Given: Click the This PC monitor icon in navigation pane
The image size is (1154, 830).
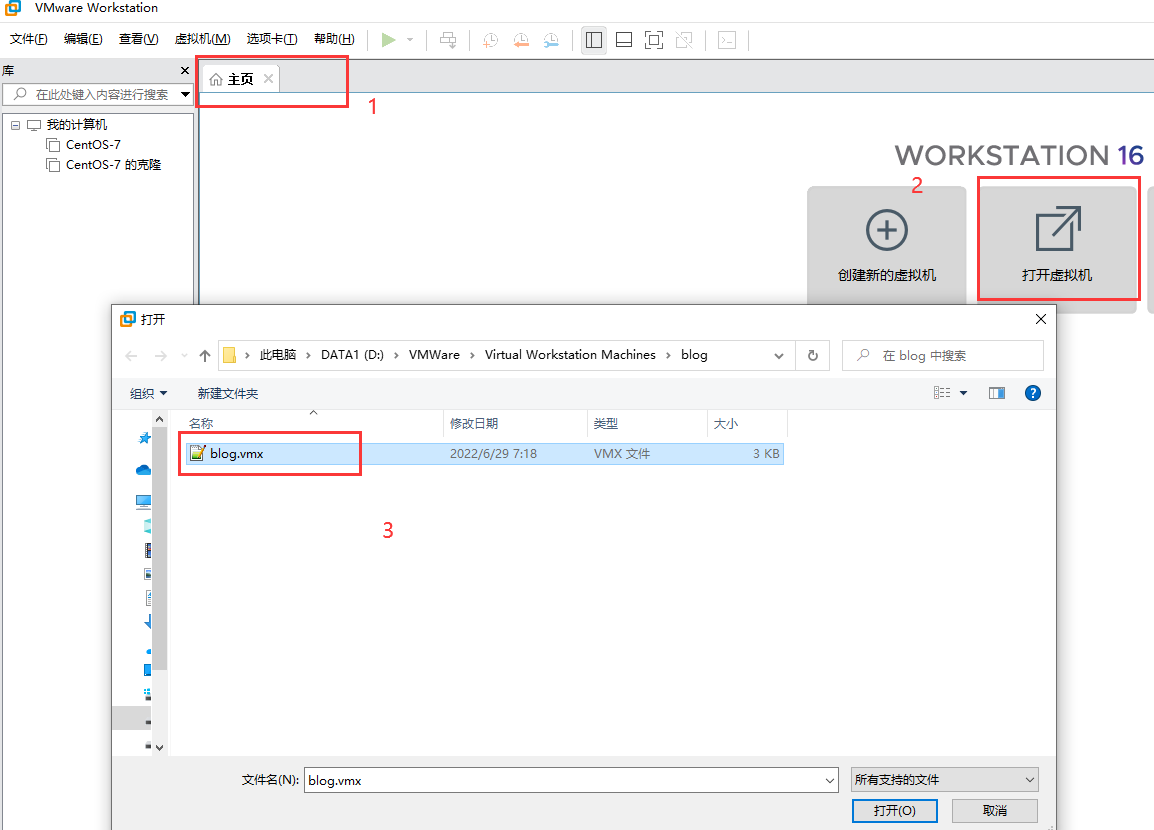Looking at the screenshot, I should [144, 502].
